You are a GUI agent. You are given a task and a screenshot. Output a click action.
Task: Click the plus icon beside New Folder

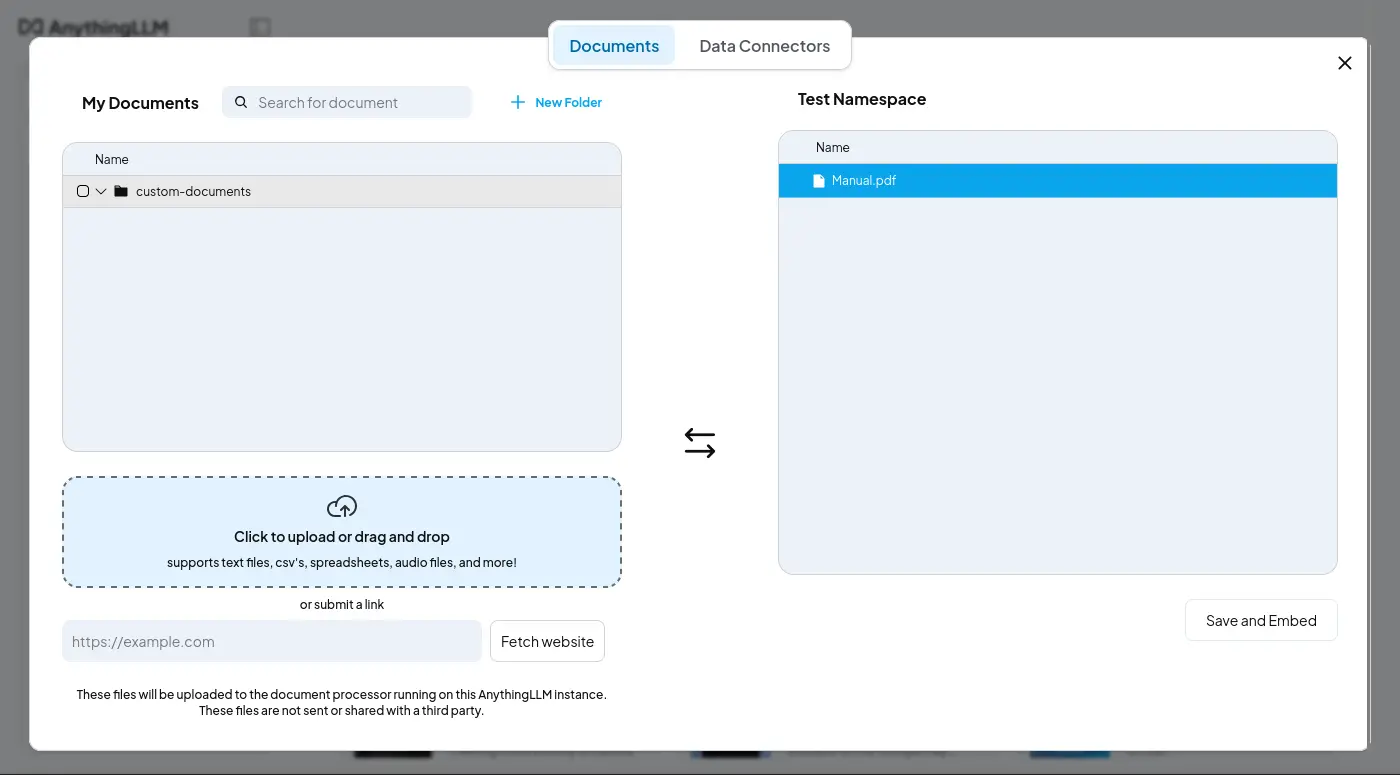pyautogui.click(x=518, y=102)
